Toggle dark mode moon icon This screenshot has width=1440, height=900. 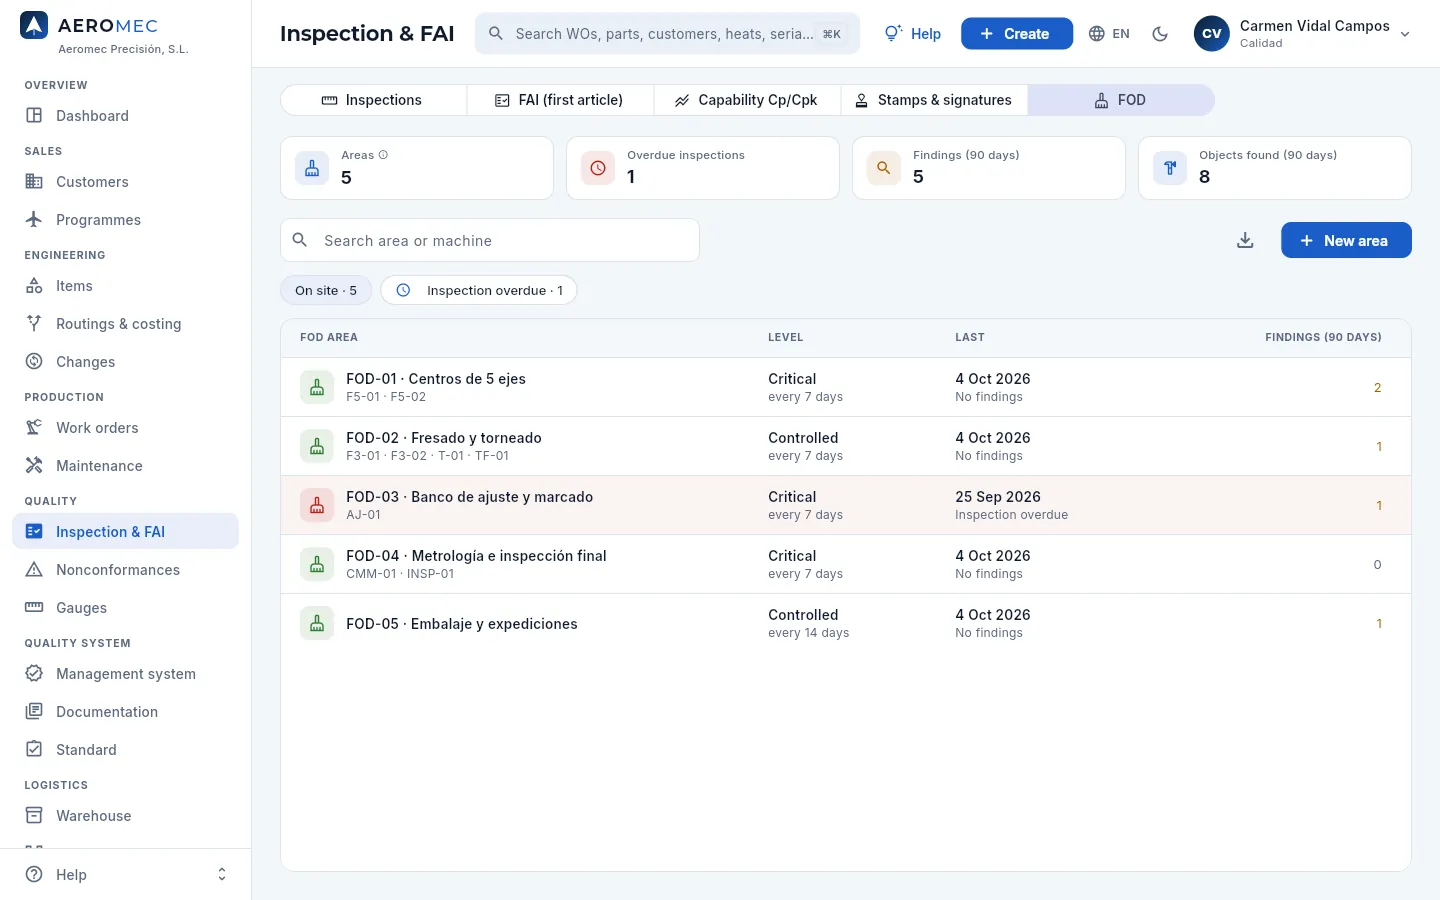click(1160, 34)
